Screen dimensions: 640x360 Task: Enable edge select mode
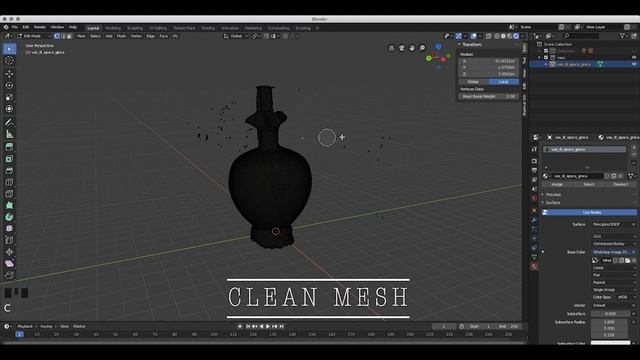pyautogui.click(x=63, y=36)
